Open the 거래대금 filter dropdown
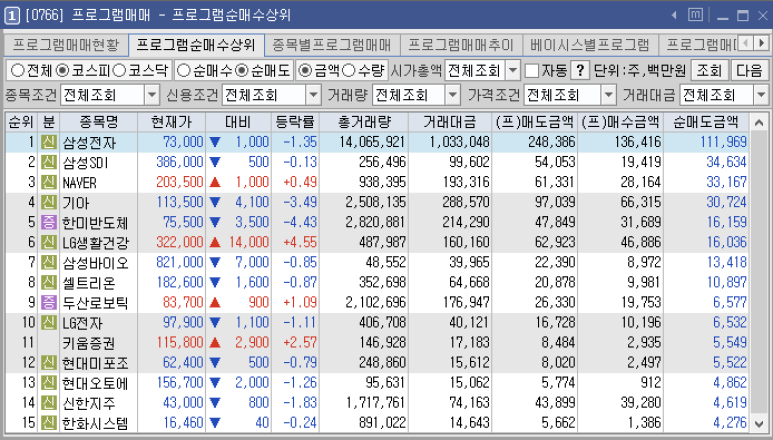Viewport: 773px width, 440px height. point(762,95)
